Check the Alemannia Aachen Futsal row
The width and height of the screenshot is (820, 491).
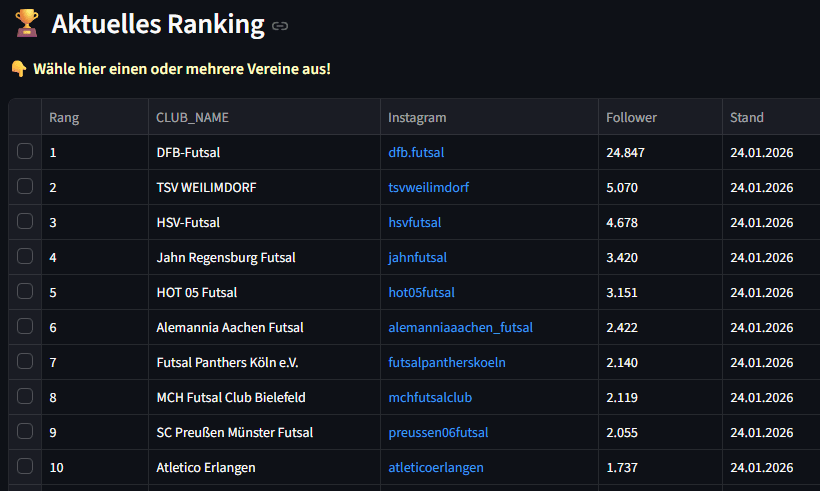tap(25, 327)
